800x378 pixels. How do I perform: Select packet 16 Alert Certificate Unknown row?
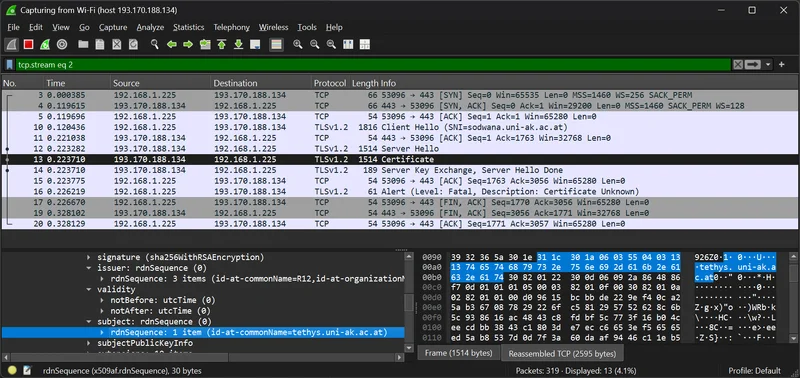[x=401, y=191]
